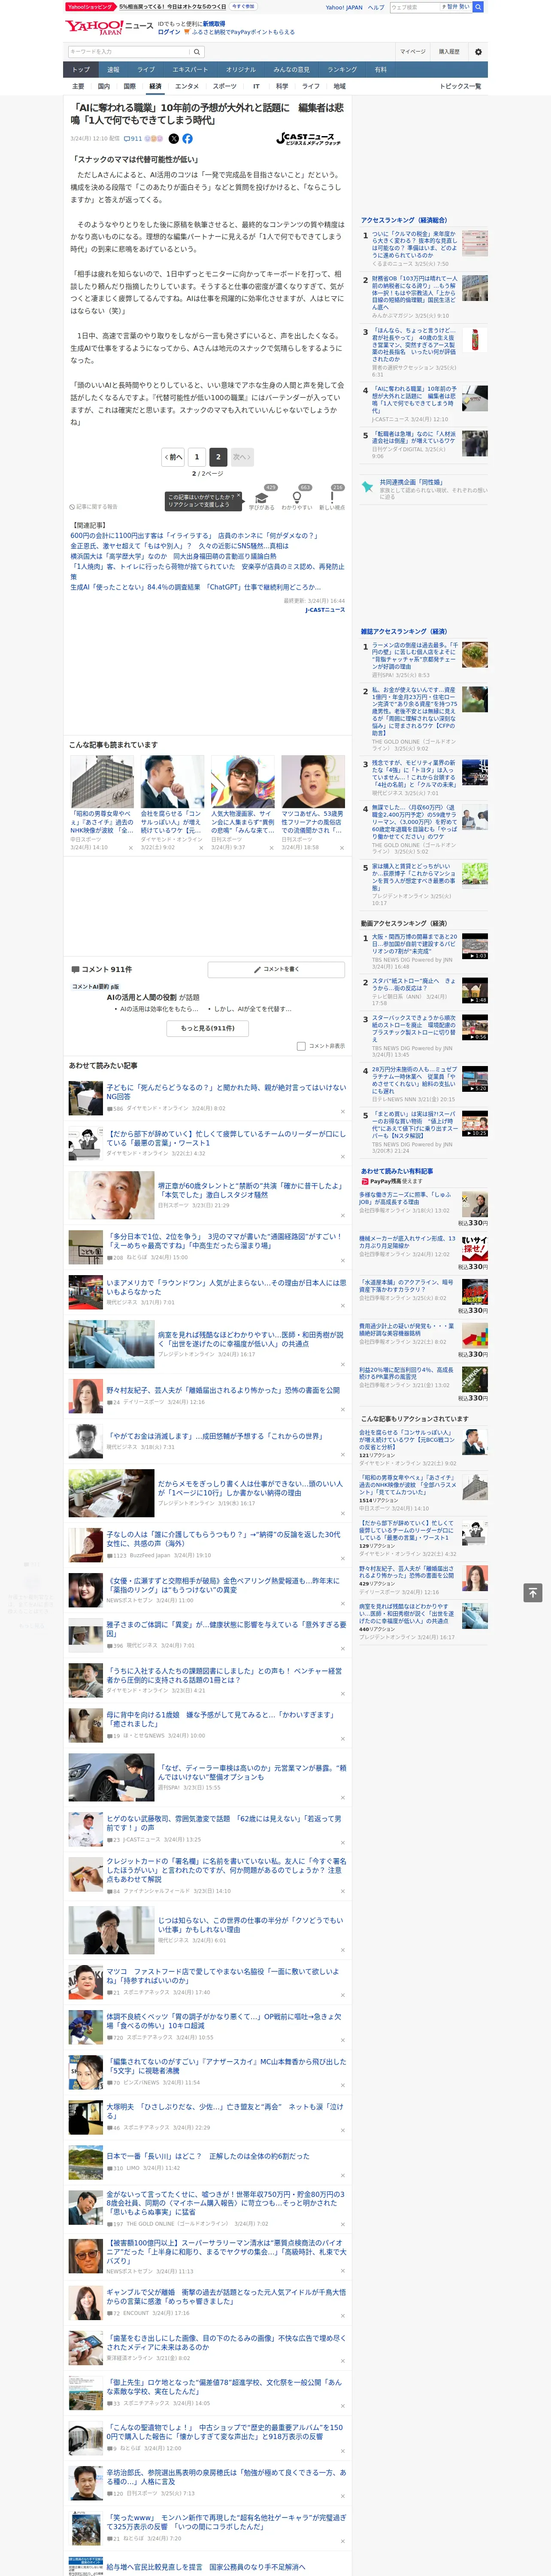Select the エンタメ category sub-tab

pos(187,86)
